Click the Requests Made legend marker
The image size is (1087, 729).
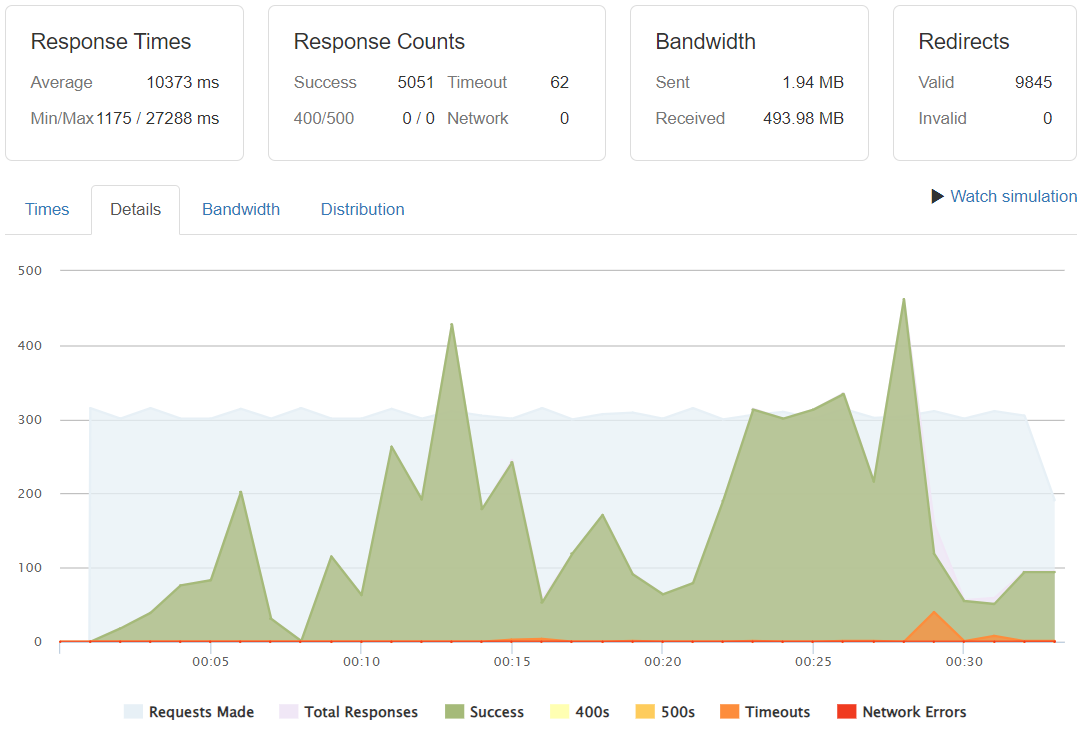tap(131, 711)
